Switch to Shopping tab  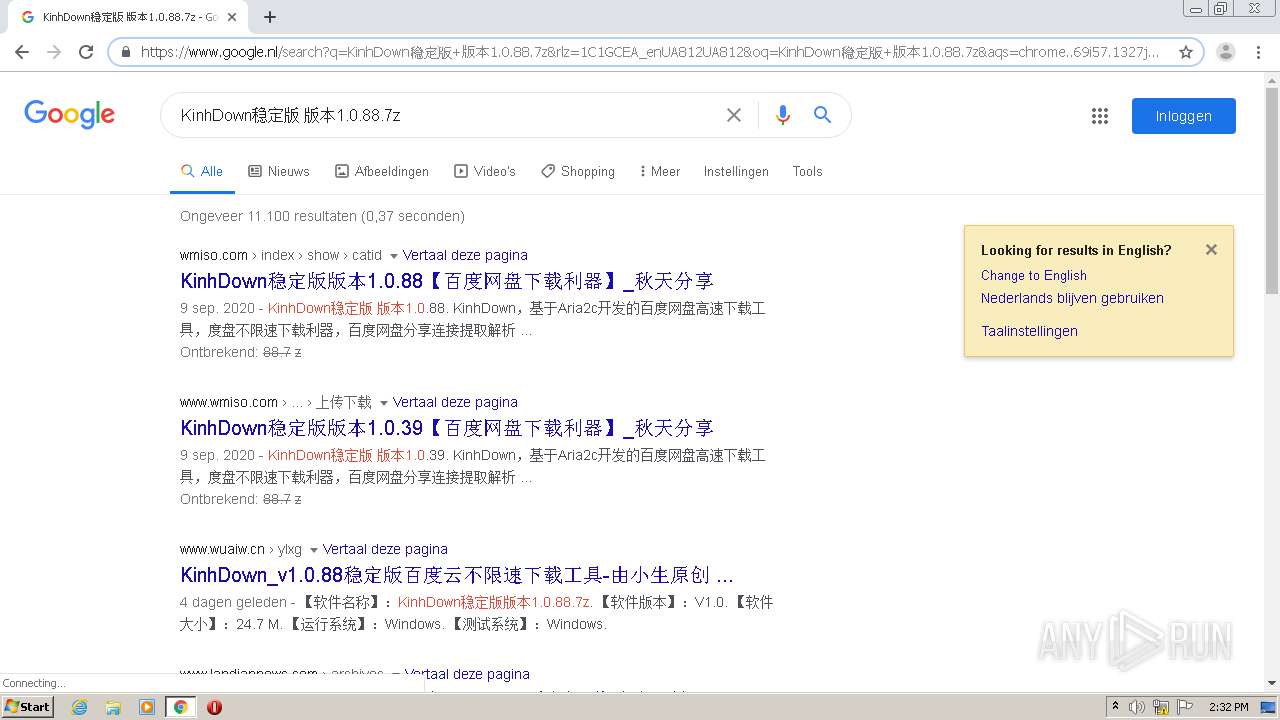point(578,172)
